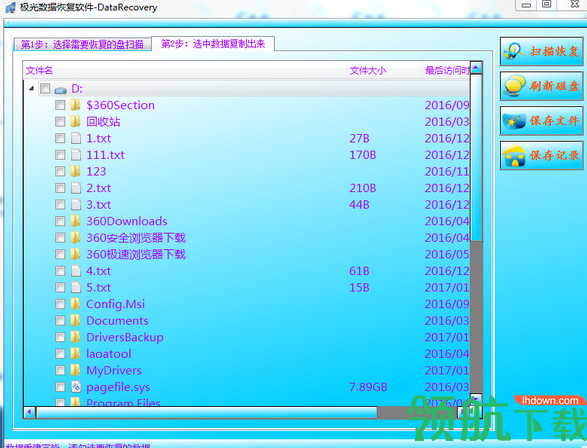Click the D: drive icon
The width and height of the screenshot is (587, 448).
[x=61, y=90]
